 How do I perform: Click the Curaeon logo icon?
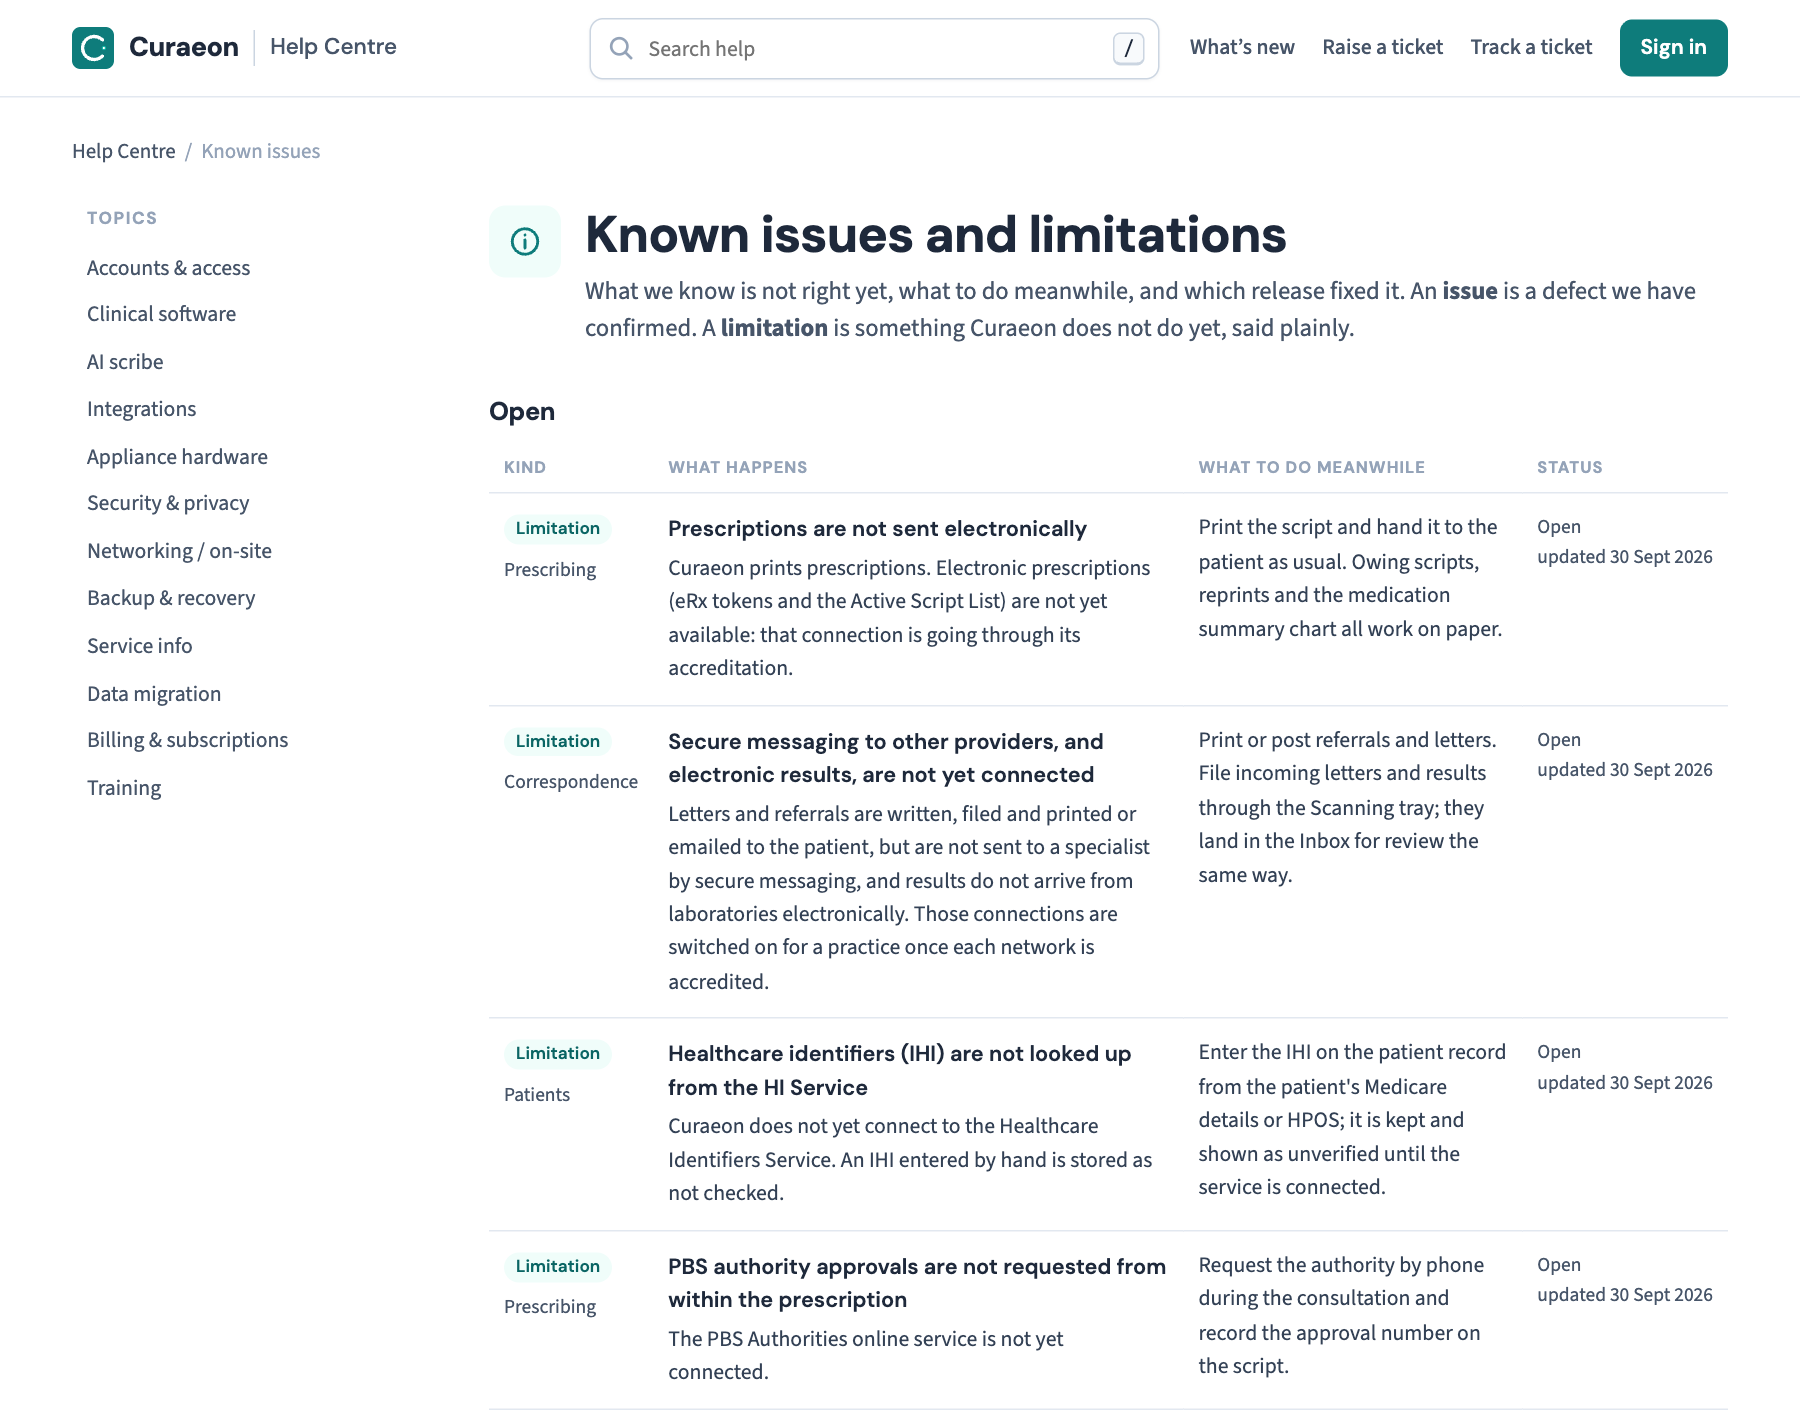(x=93, y=48)
